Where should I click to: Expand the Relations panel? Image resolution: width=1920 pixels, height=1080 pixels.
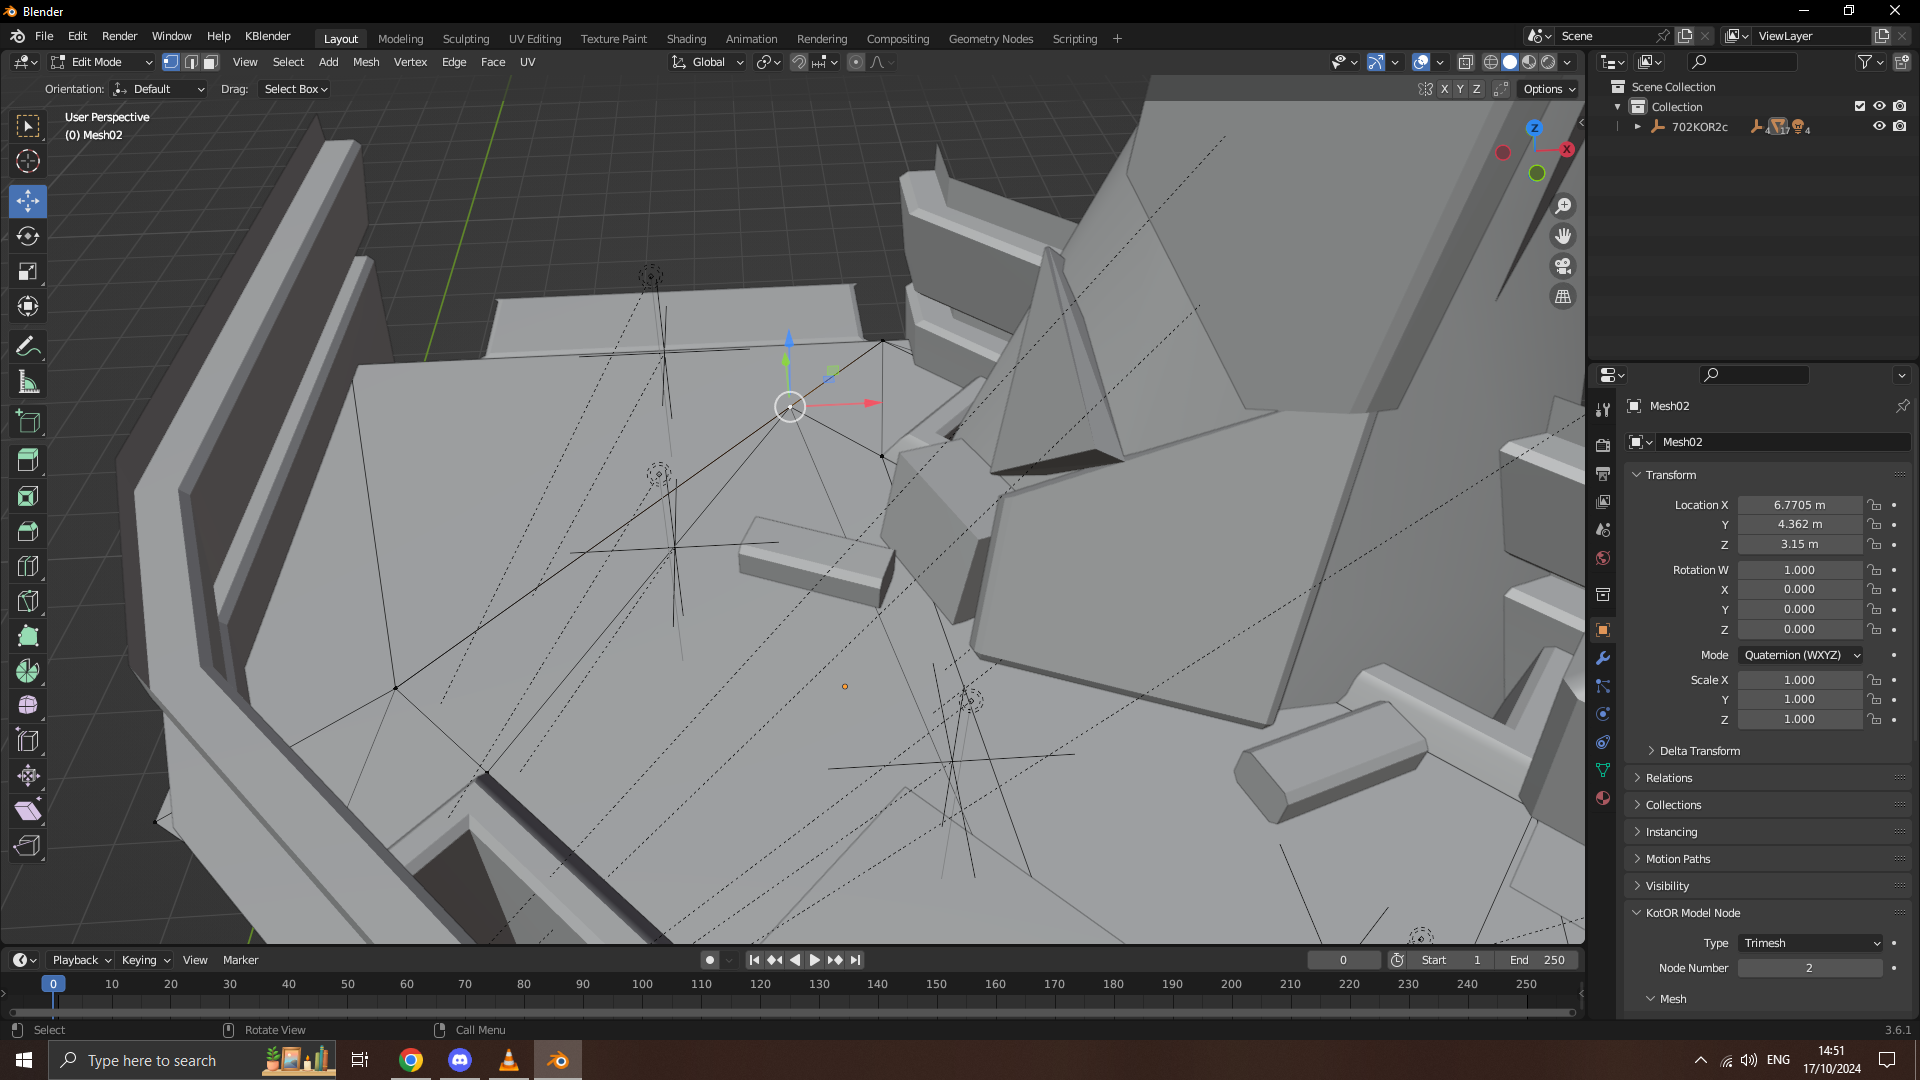coord(1669,778)
